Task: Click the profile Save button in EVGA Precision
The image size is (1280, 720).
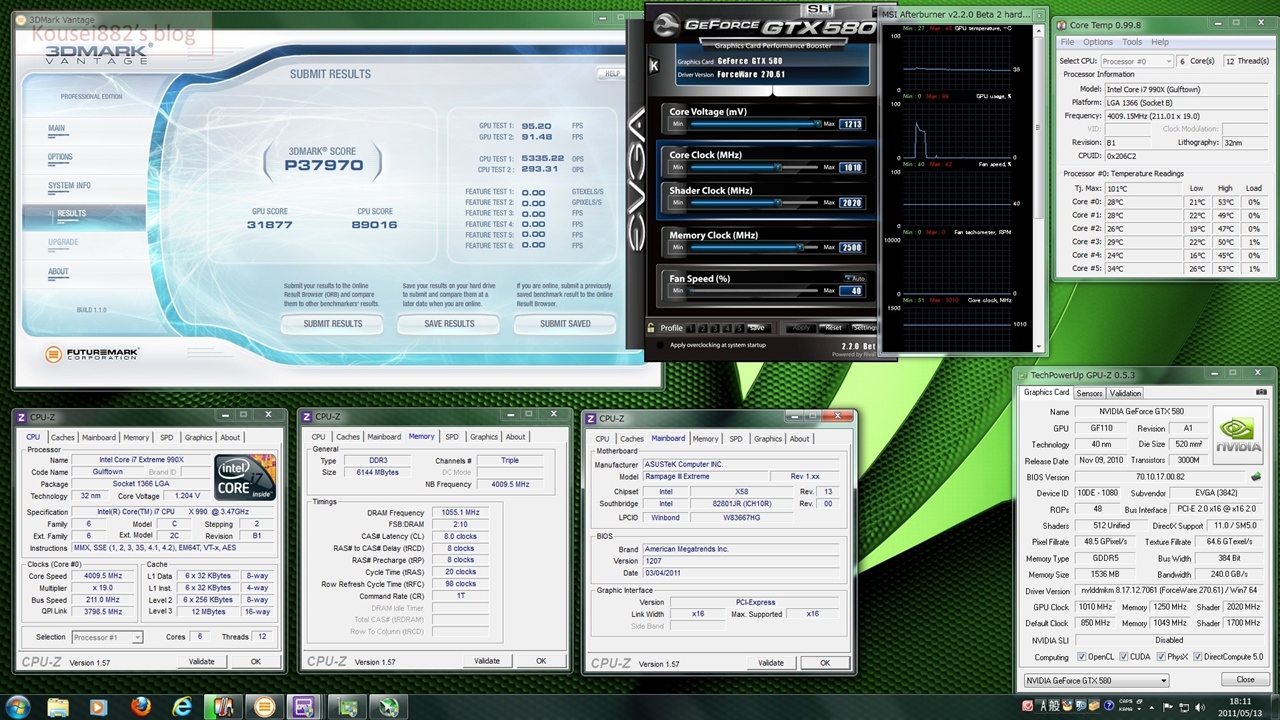Action: 757,328
